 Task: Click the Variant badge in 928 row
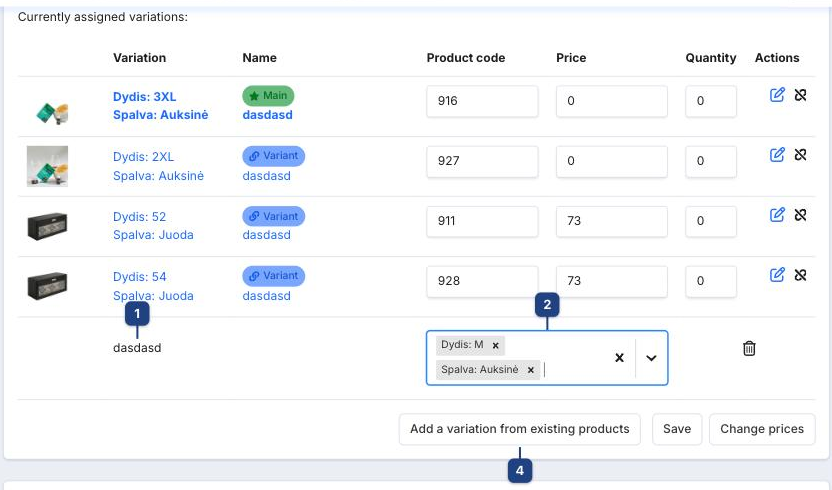point(273,276)
